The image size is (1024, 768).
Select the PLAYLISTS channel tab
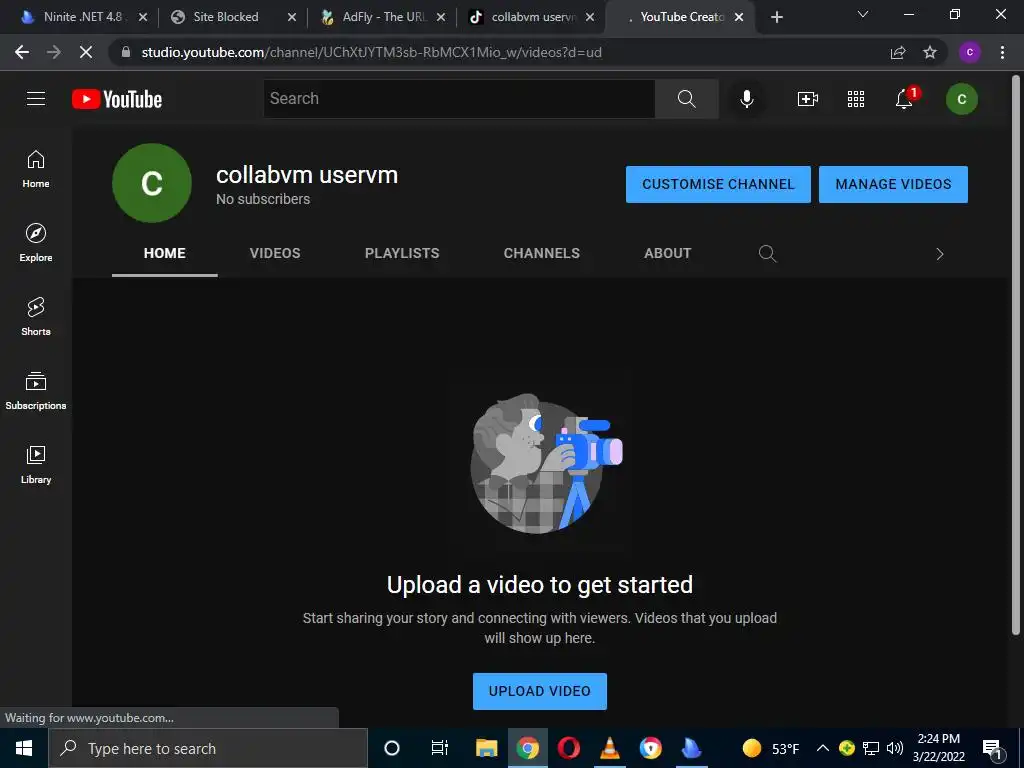pyautogui.click(x=402, y=253)
